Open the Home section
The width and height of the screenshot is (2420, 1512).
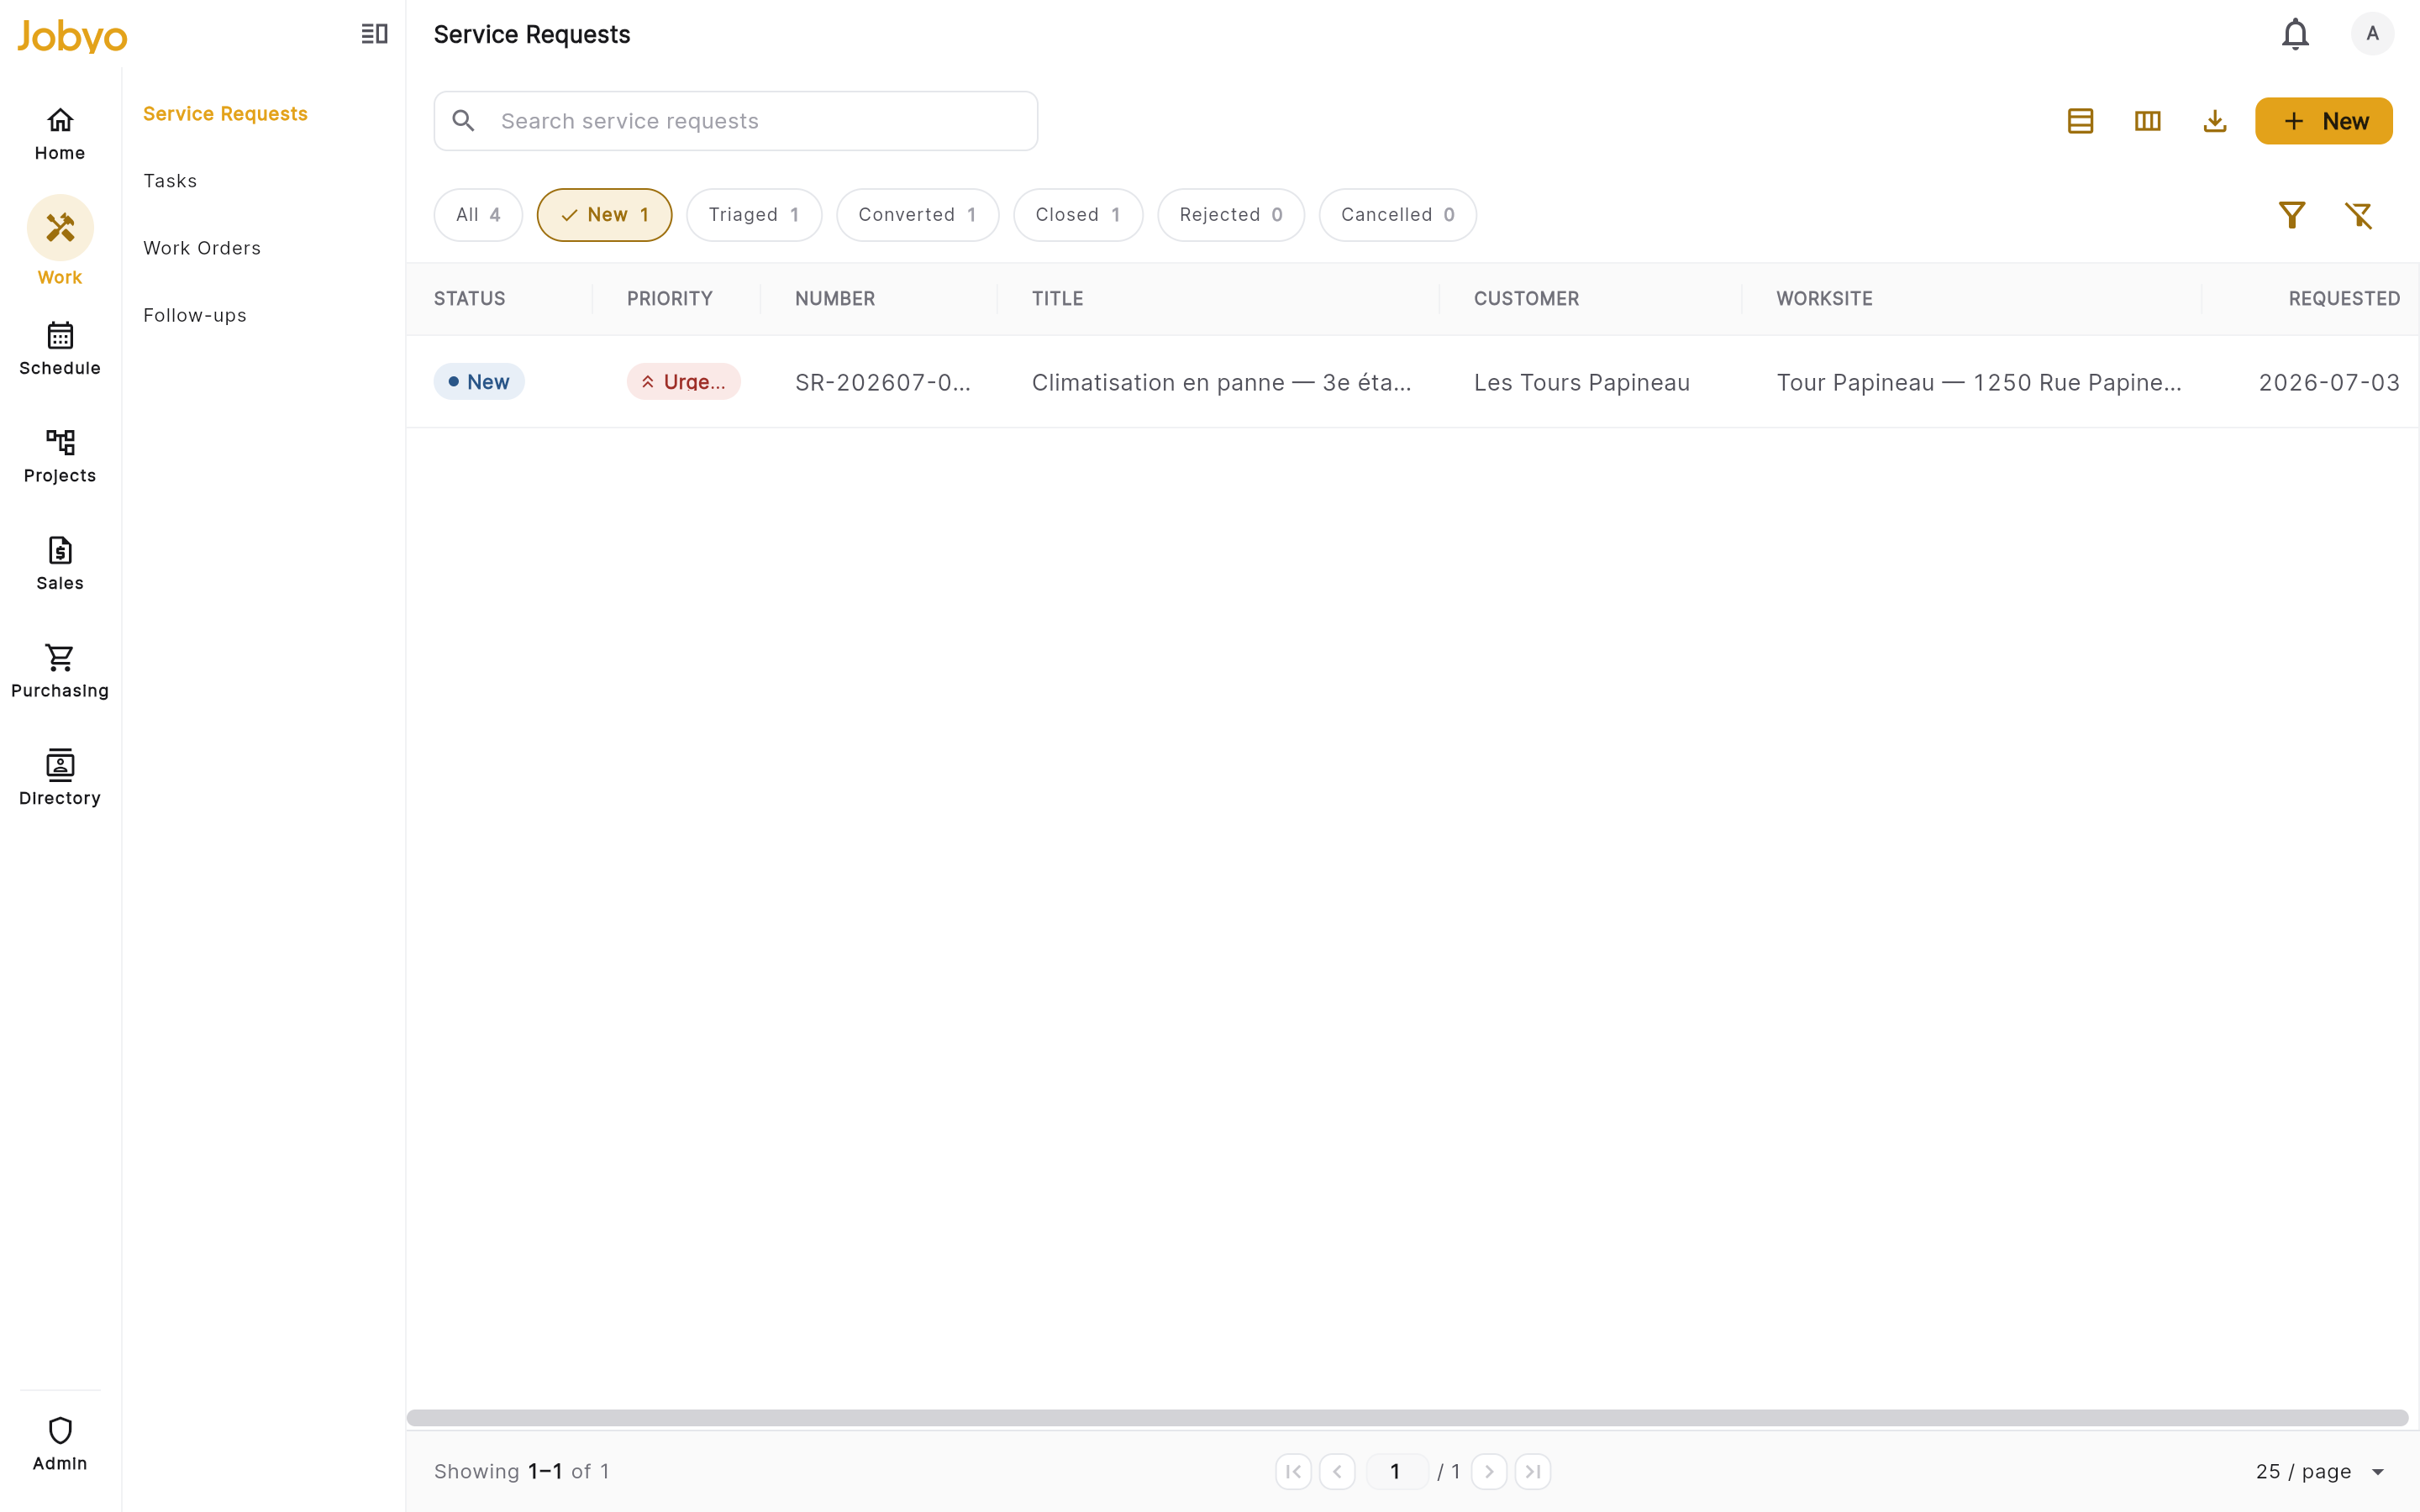click(x=60, y=134)
